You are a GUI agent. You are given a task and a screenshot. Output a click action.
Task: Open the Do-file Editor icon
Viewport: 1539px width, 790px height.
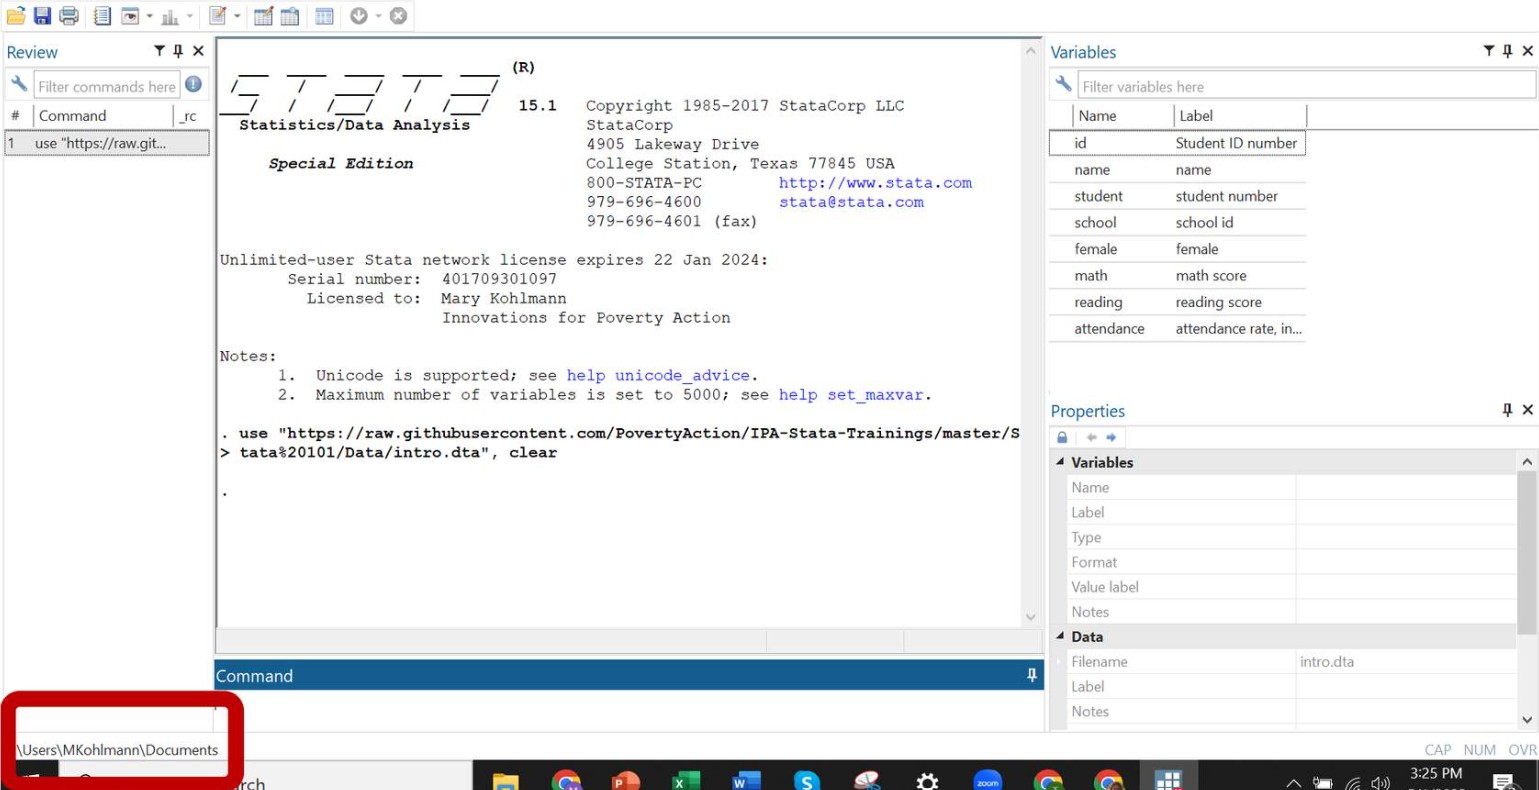pos(218,16)
